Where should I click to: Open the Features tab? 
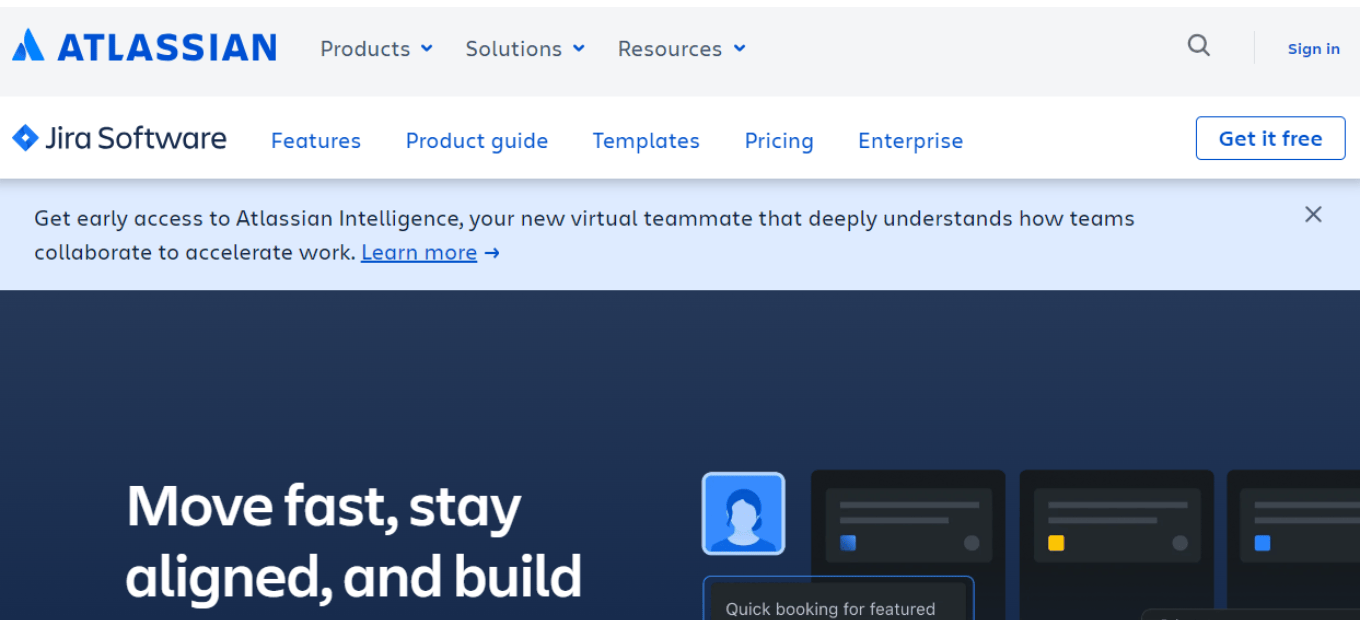click(316, 141)
